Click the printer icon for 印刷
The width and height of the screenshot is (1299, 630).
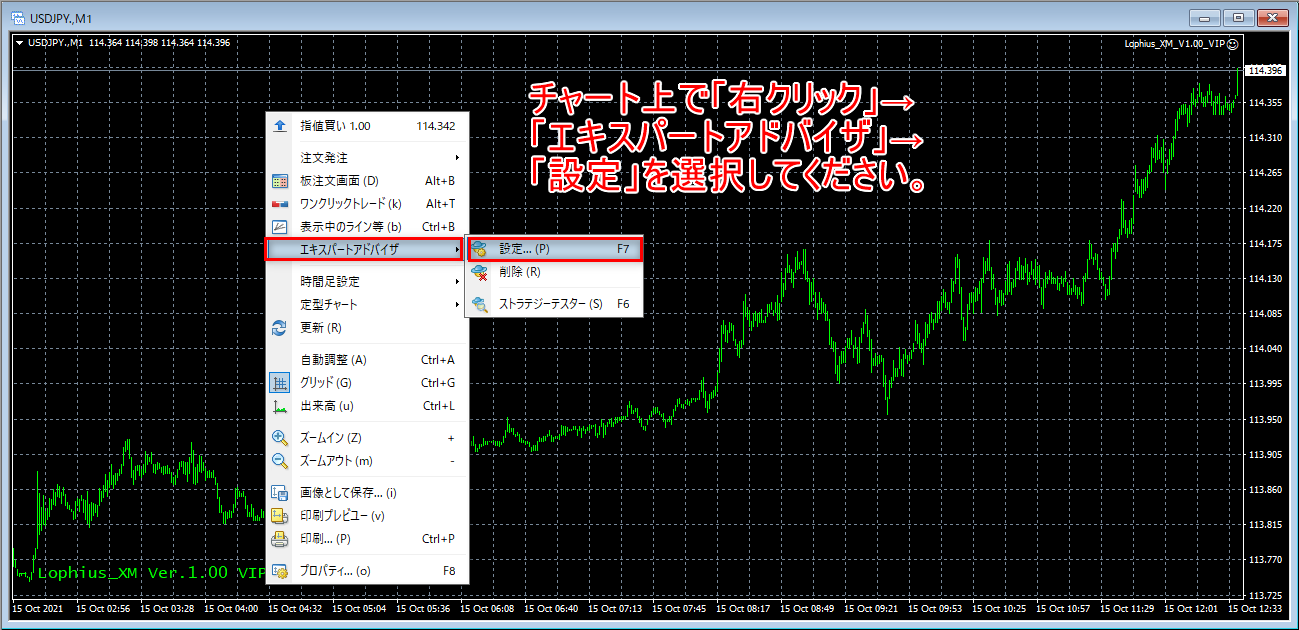pyautogui.click(x=280, y=539)
